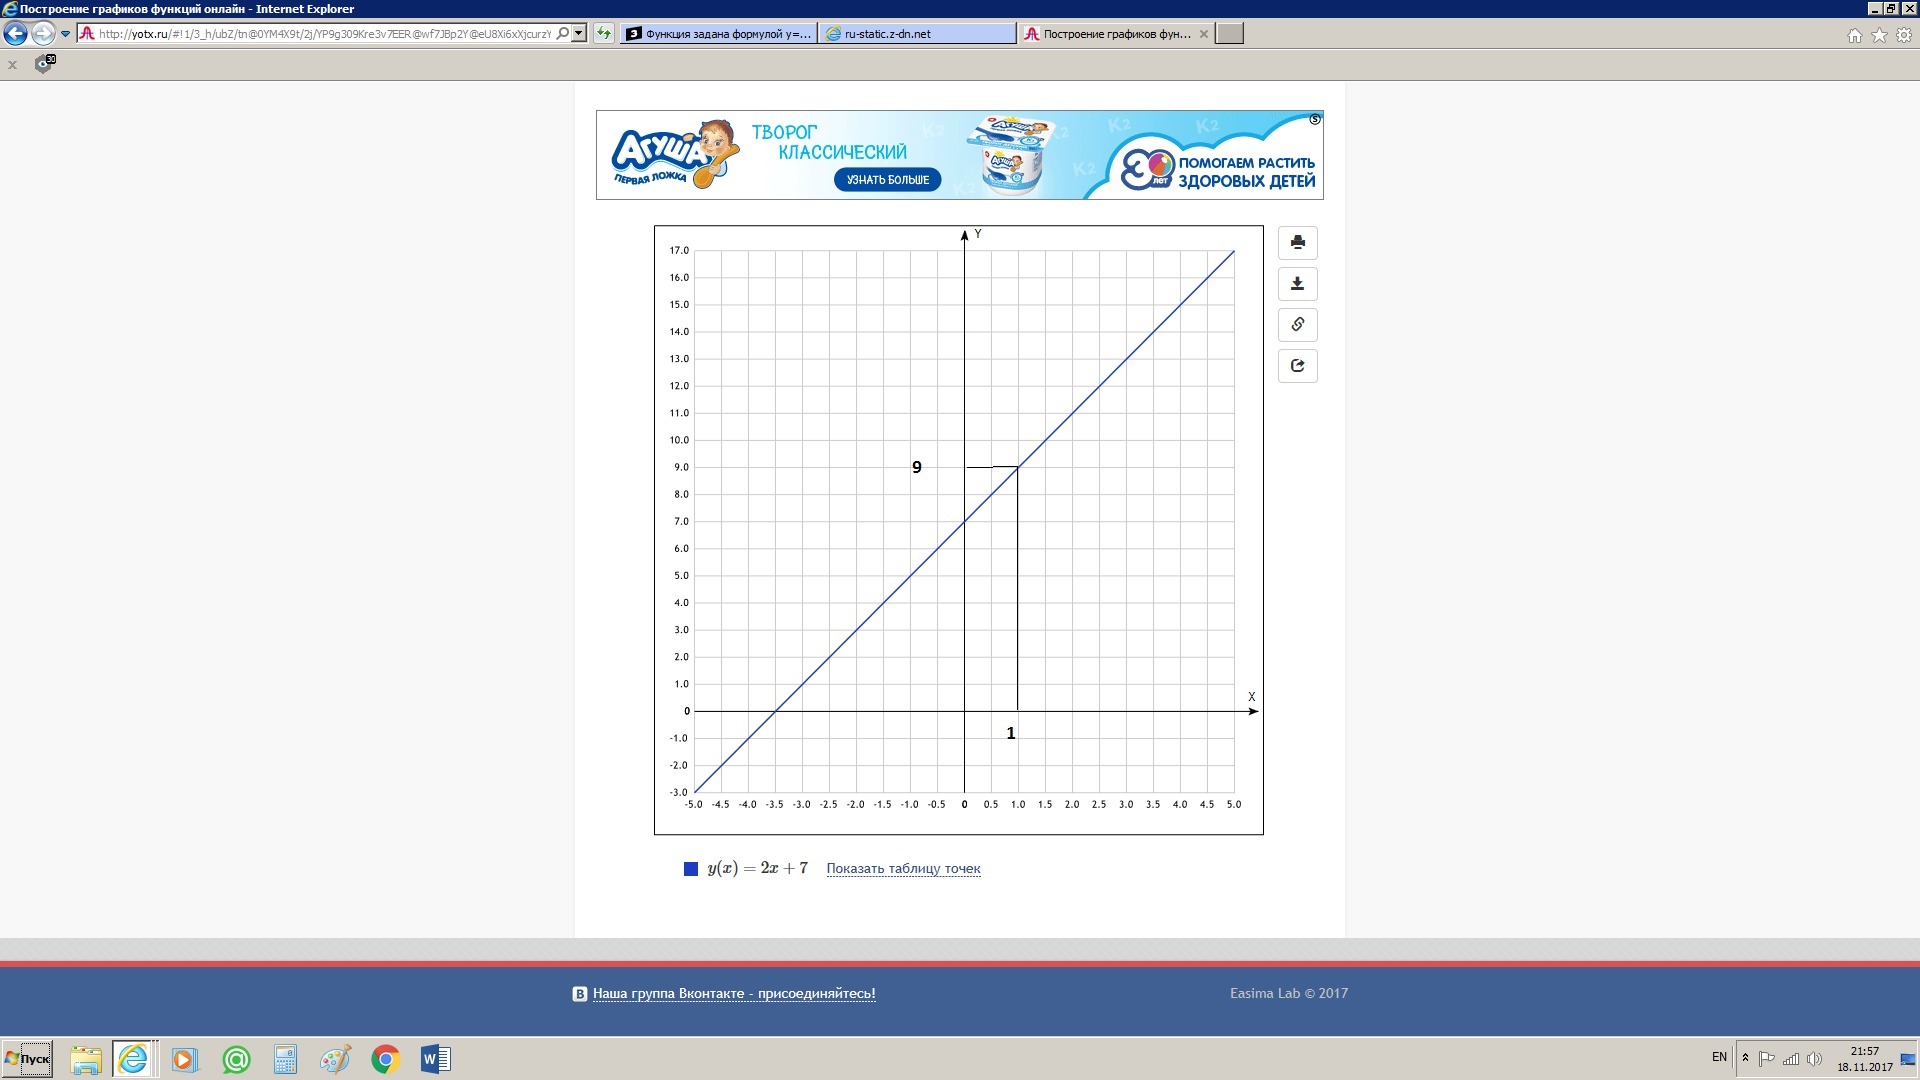The height and width of the screenshot is (1080, 1920).
Task: Go to browser Home page icon
Action: tap(1854, 35)
